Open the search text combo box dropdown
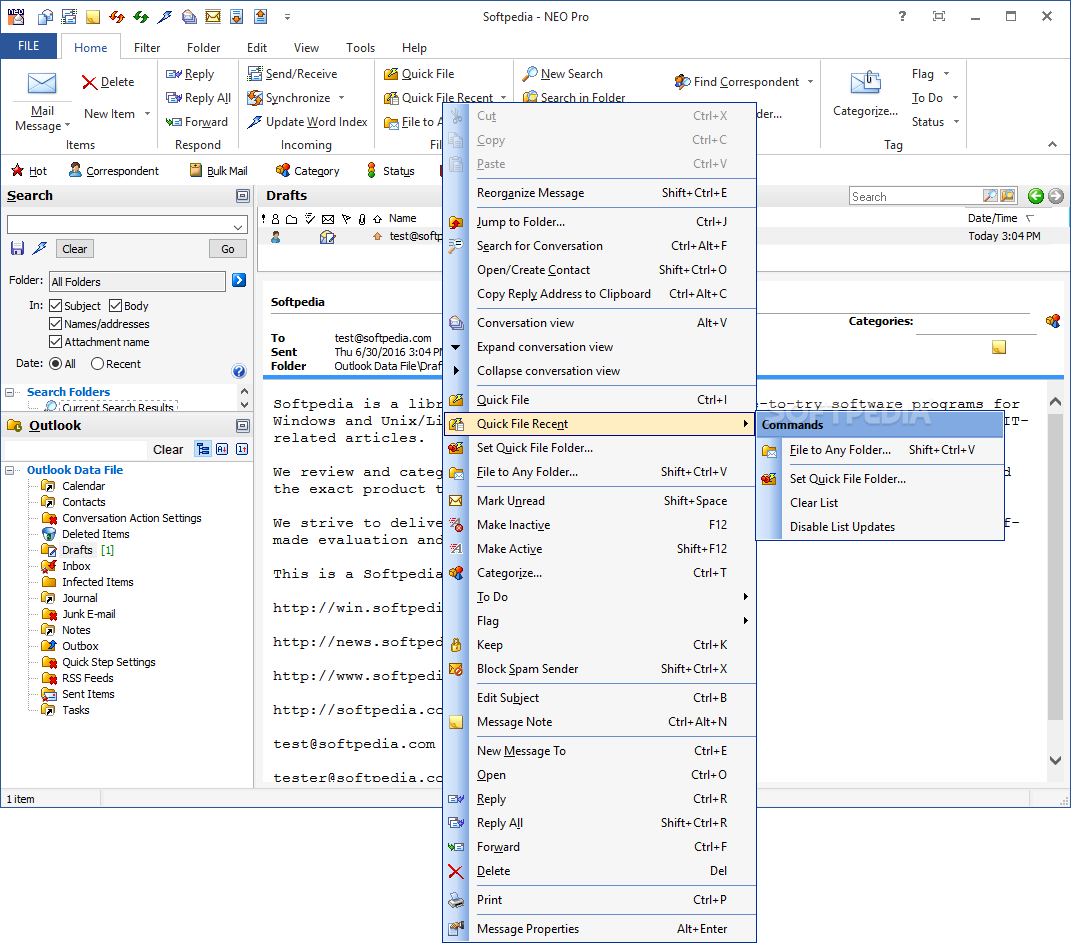 (238, 226)
